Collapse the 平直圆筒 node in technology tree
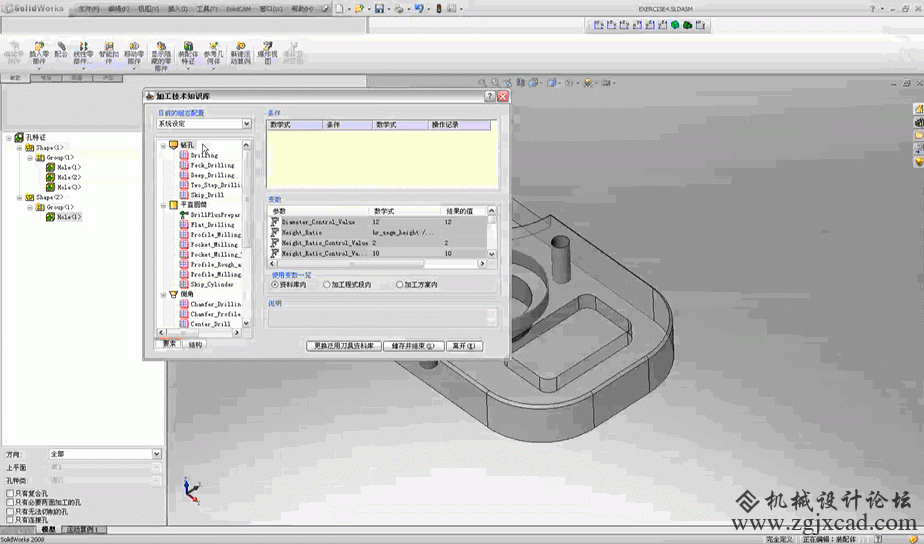The width and height of the screenshot is (924, 544). point(163,205)
